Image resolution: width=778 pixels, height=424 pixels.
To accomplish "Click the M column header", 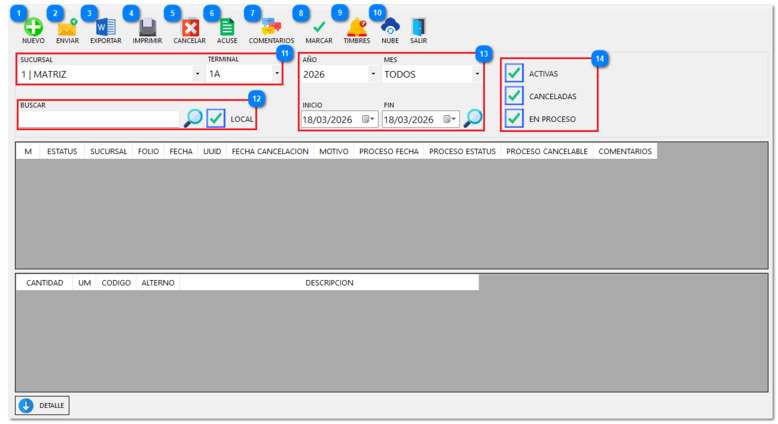I will point(28,151).
